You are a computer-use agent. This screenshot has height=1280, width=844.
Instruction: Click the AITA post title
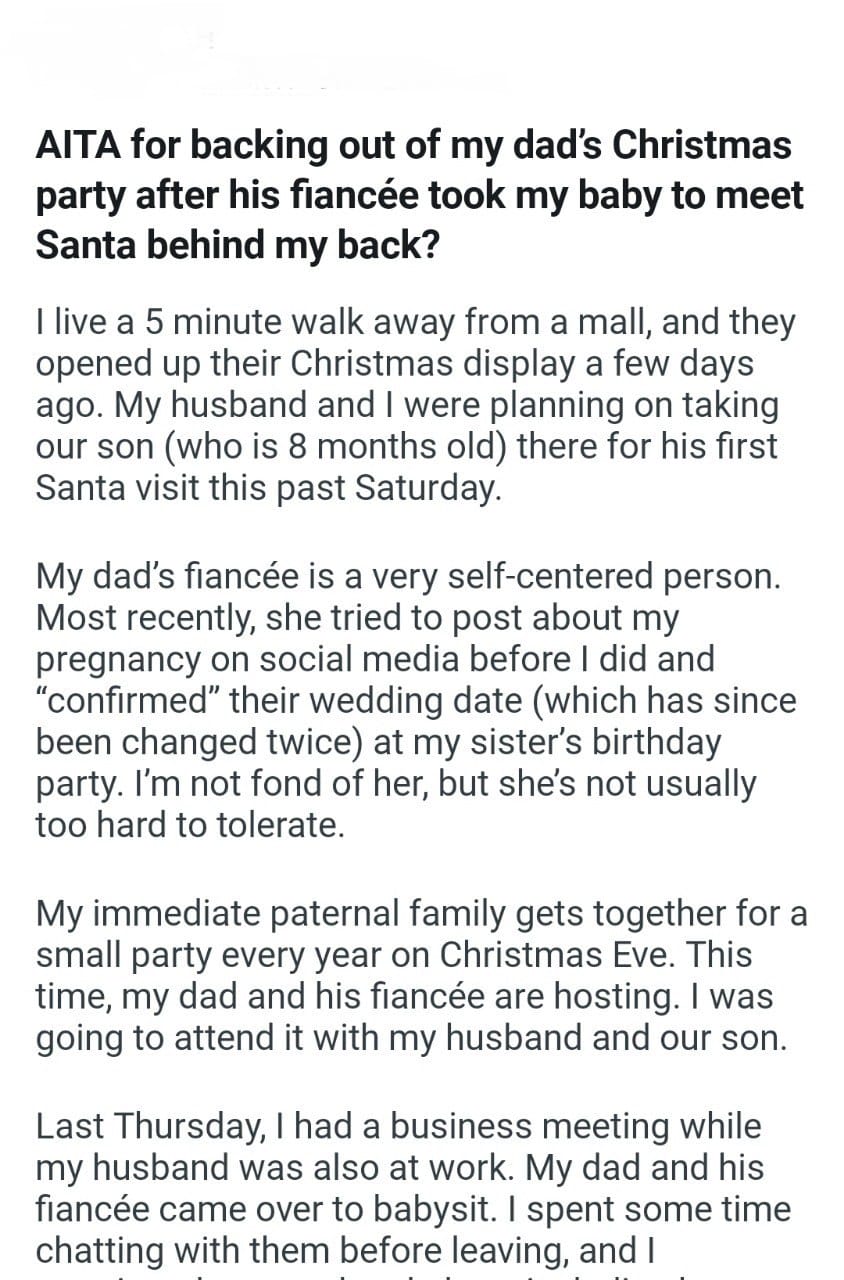[x=413, y=195]
